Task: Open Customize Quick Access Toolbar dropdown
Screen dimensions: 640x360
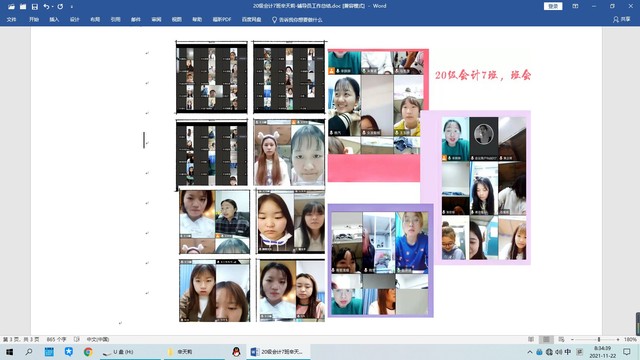Action: 72,7
